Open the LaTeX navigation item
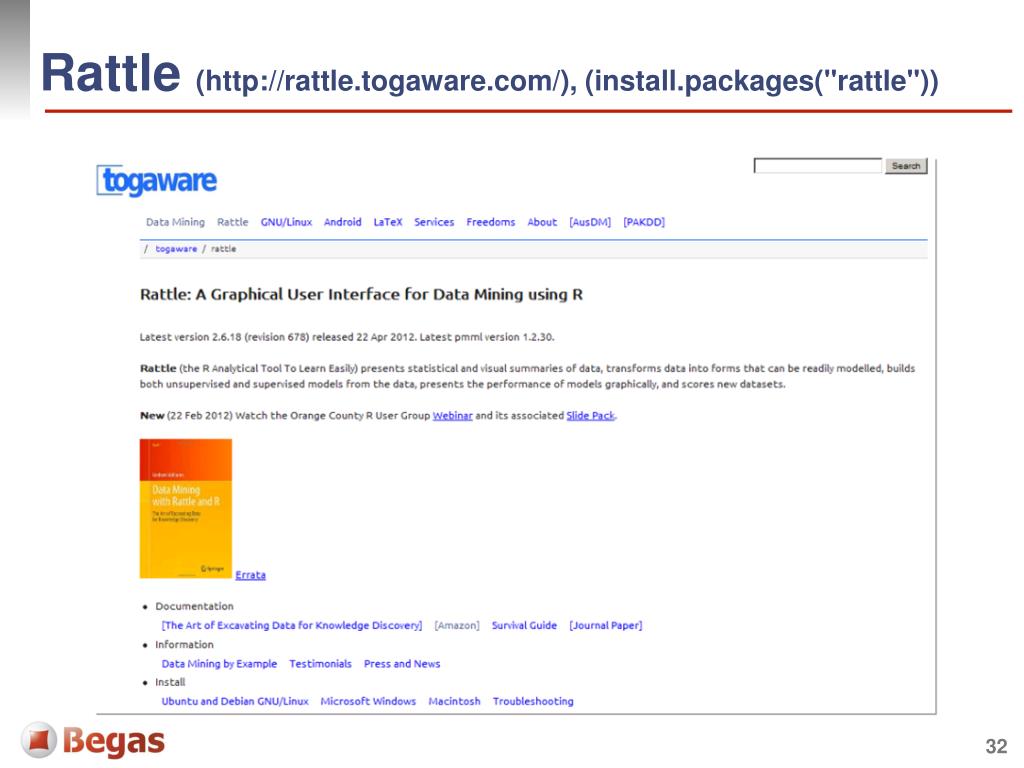The width and height of the screenshot is (1024, 768). tap(388, 222)
